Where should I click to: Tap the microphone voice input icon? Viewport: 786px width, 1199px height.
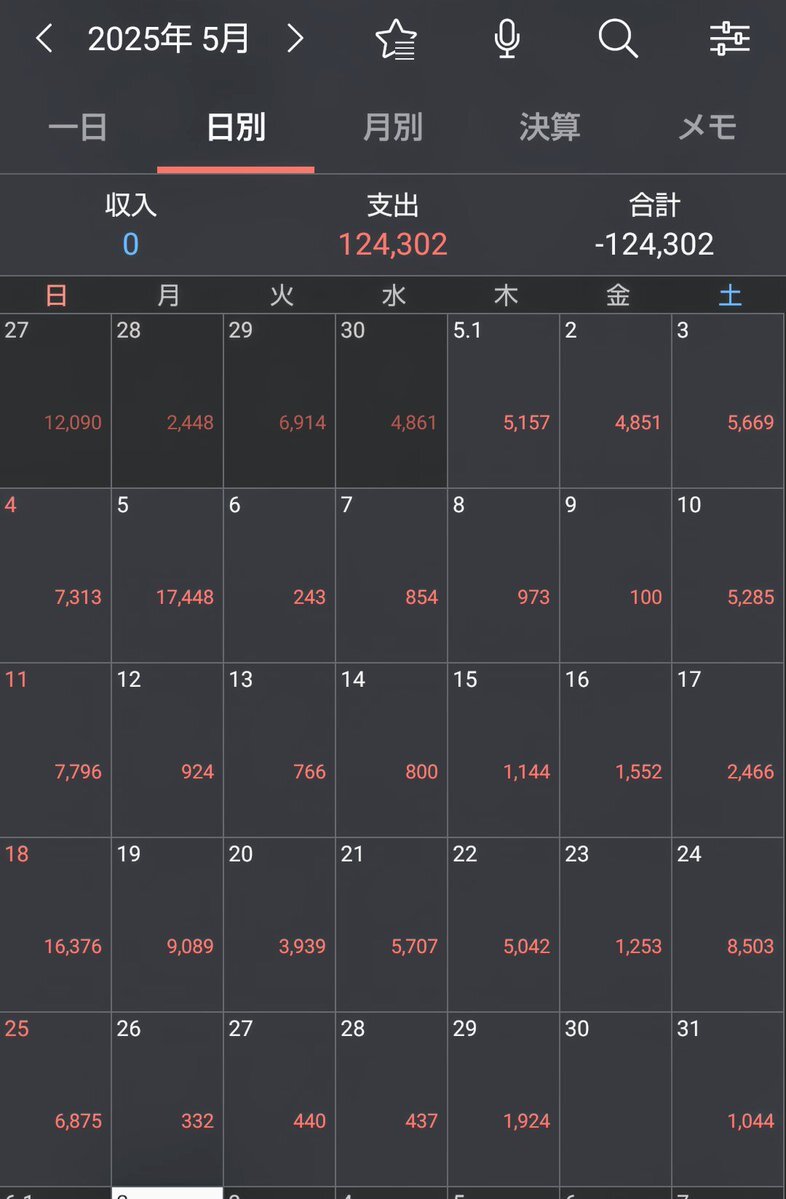pos(507,39)
